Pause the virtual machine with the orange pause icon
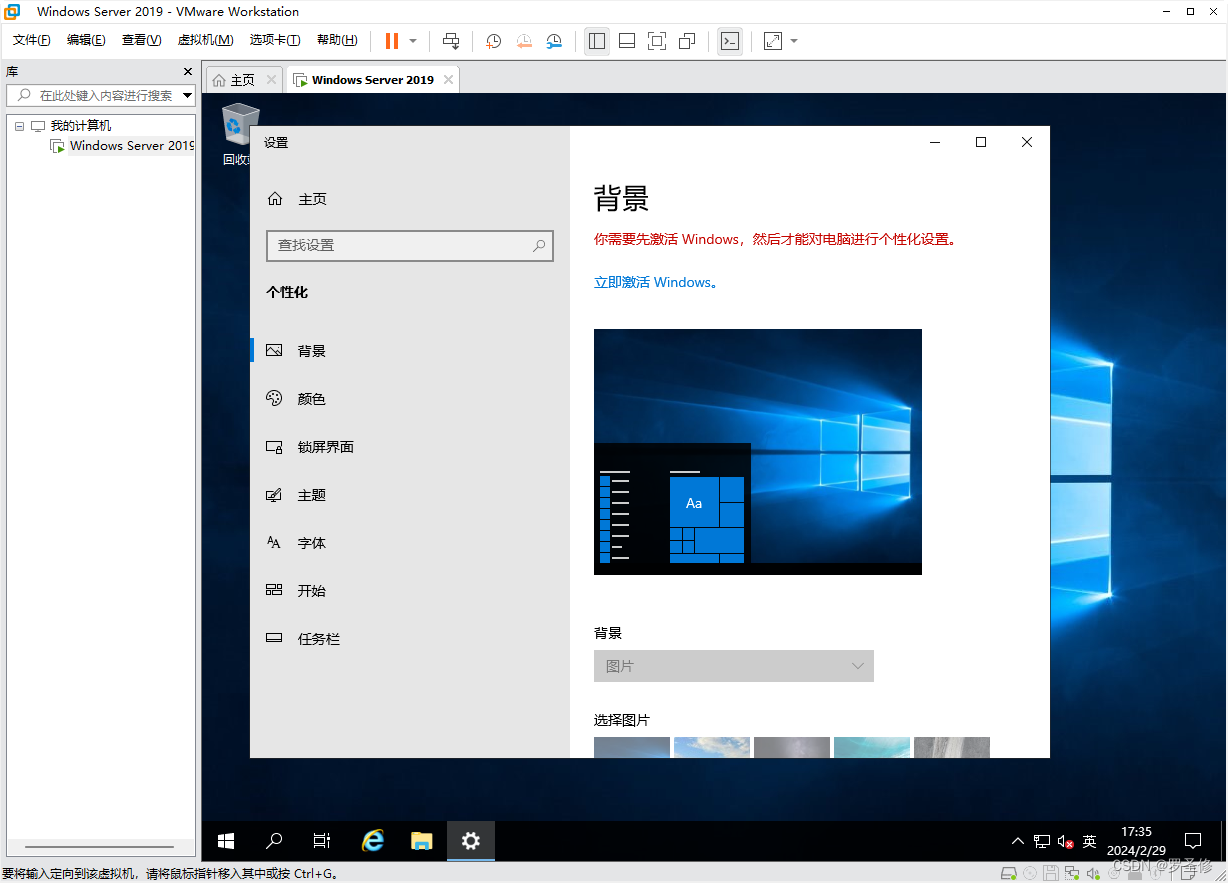 pos(392,41)
